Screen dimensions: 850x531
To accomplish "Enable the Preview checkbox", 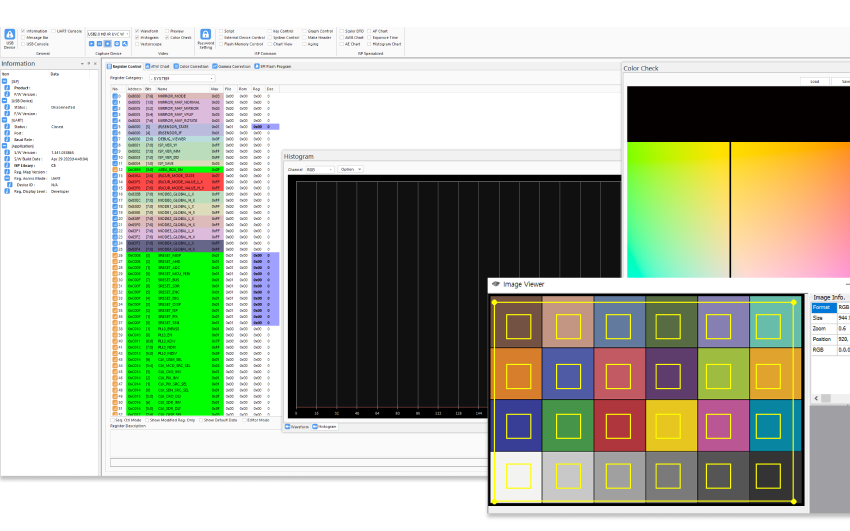I will pyautogui.click(x=167, y=31).
